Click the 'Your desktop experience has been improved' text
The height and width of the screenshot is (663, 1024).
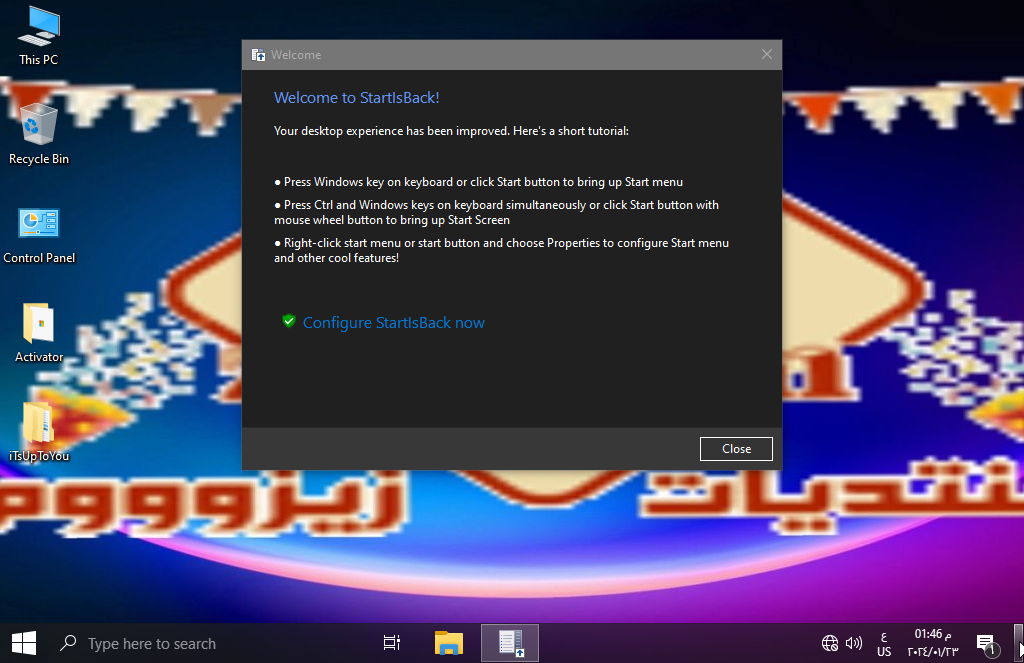(x=451, y=131)
